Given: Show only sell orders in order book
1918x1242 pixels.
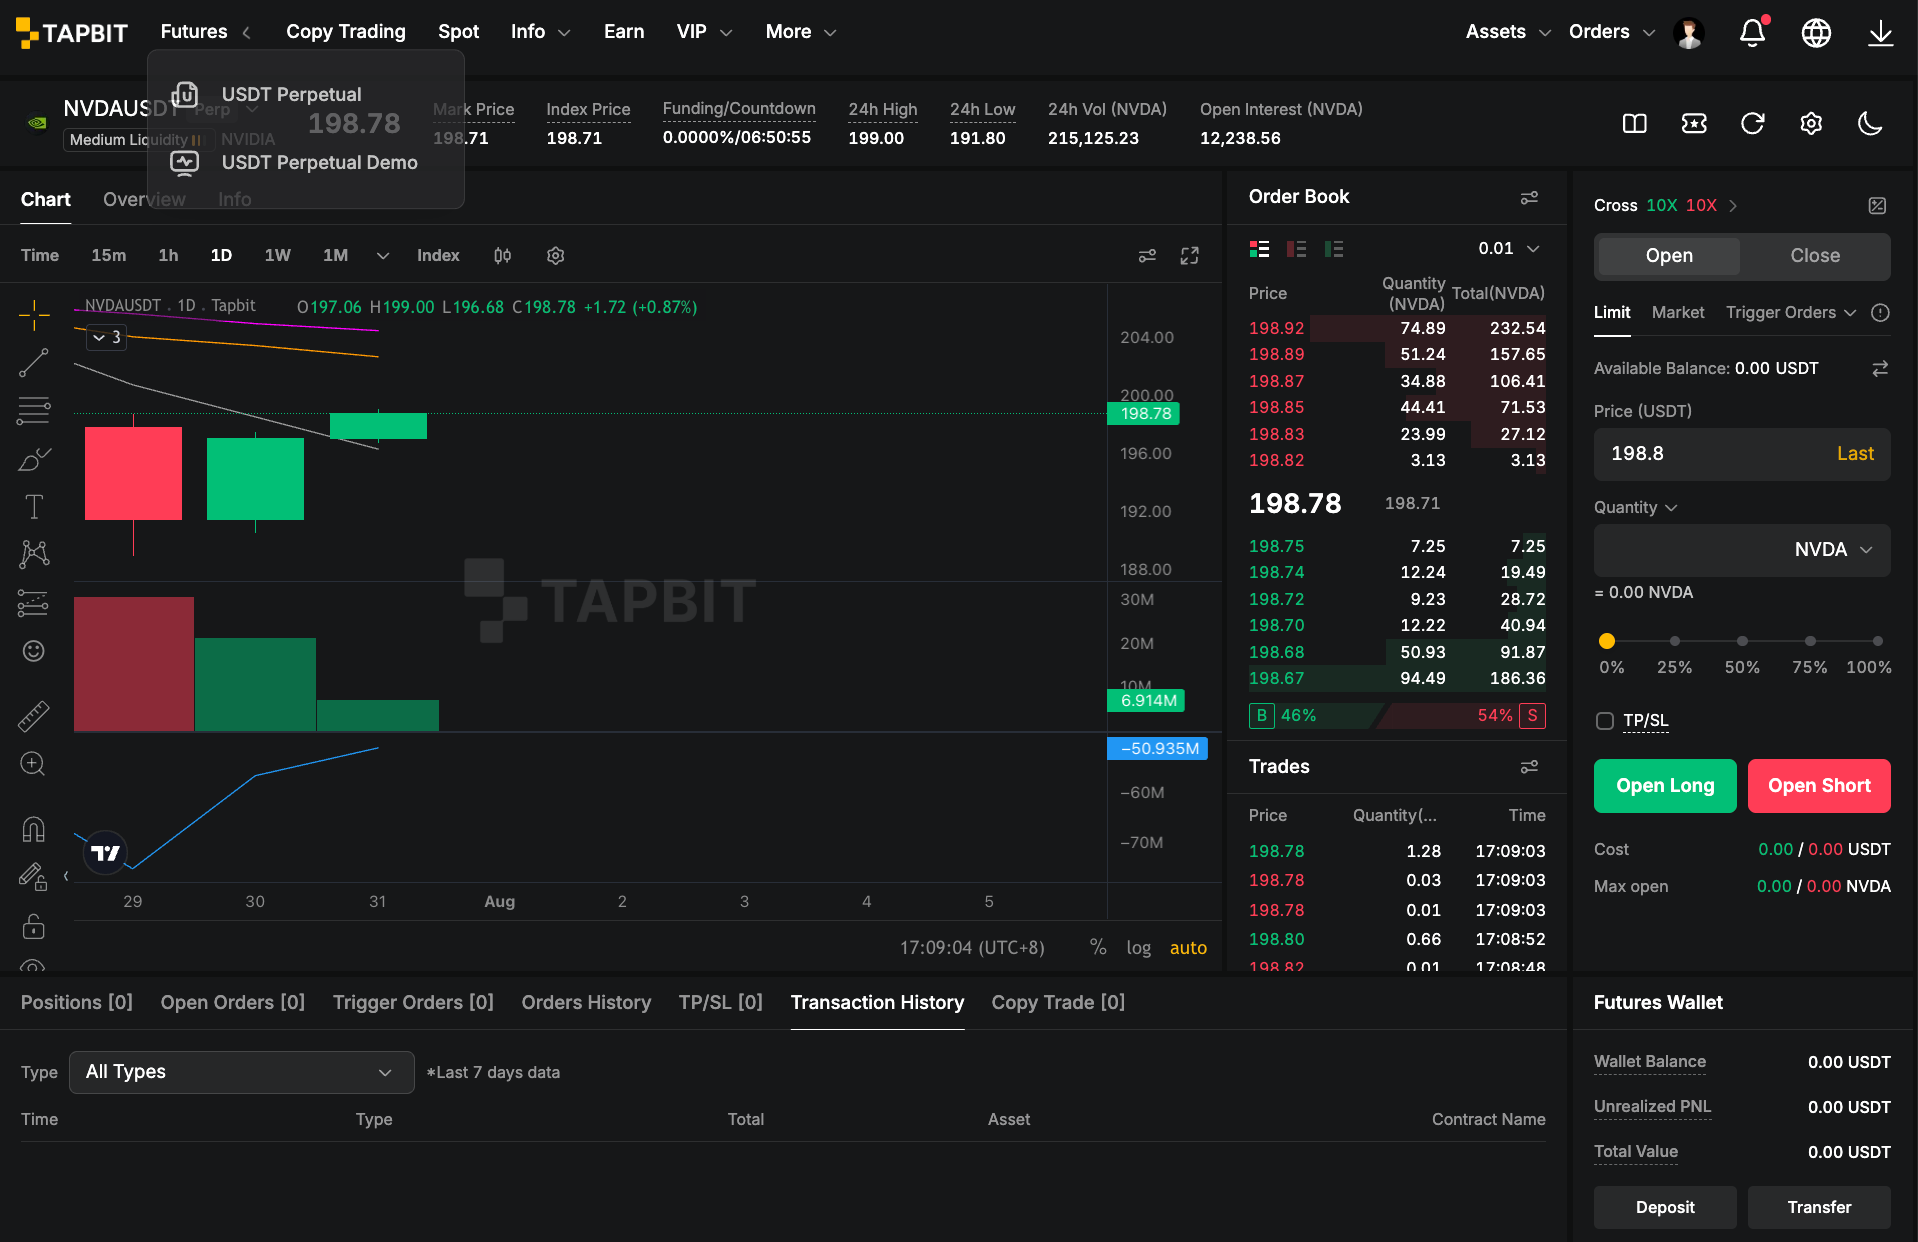Looking at the screenshot, I should coord(1296,249).
